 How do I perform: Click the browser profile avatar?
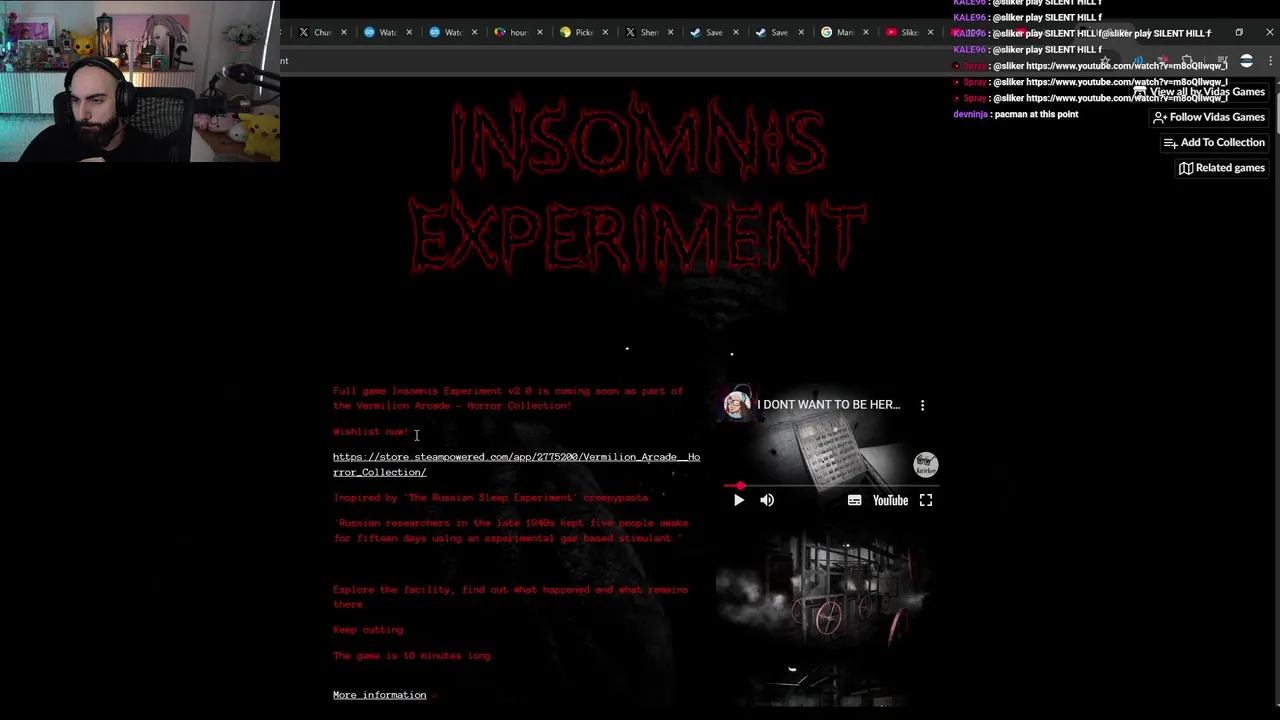tap(1246, 61)
